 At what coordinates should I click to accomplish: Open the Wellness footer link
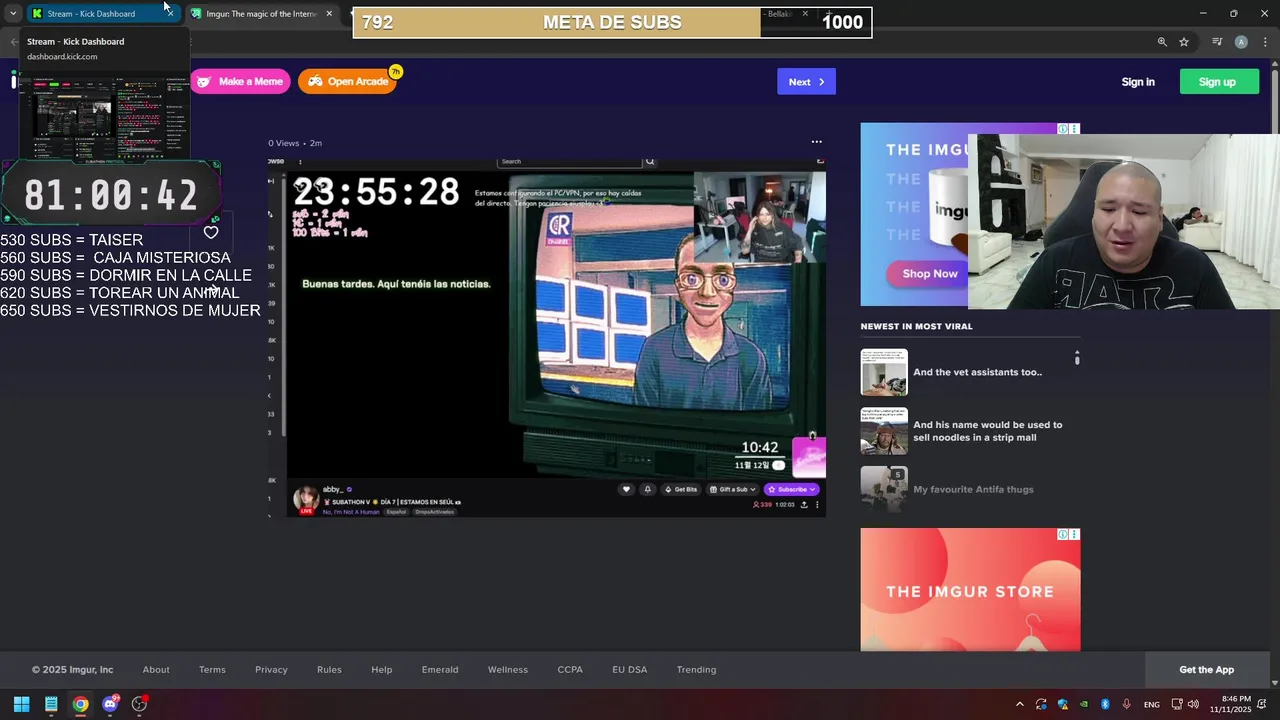pos(508,670)
